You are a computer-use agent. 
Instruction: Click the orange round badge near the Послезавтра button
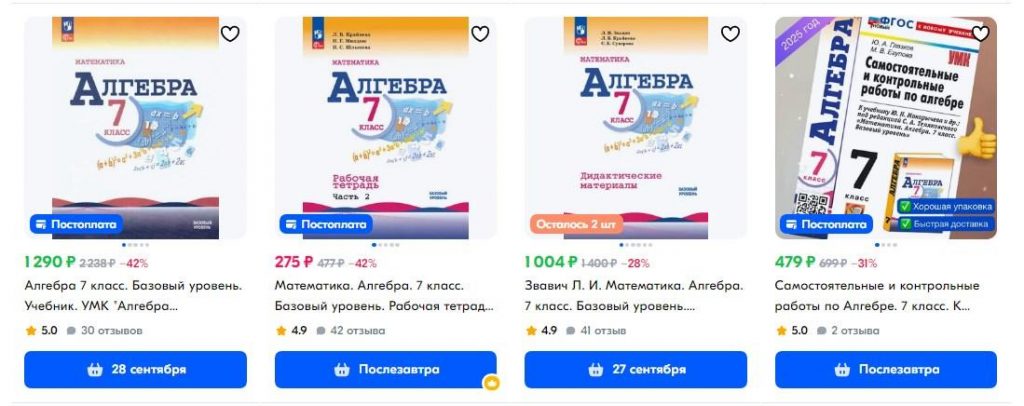tap(491, 384)
